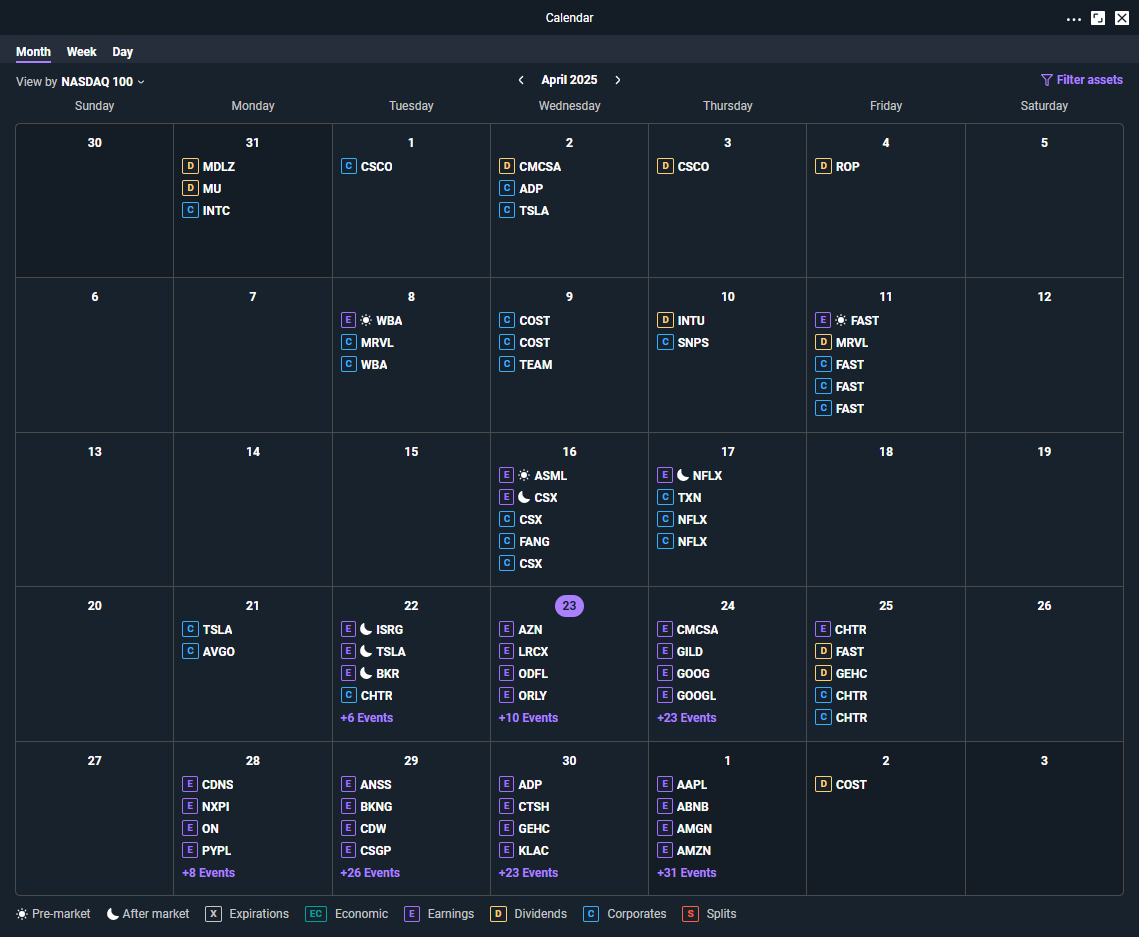
Task: Switch to the Week view tab
Action: pyautogui.click(x=81, y=52)
